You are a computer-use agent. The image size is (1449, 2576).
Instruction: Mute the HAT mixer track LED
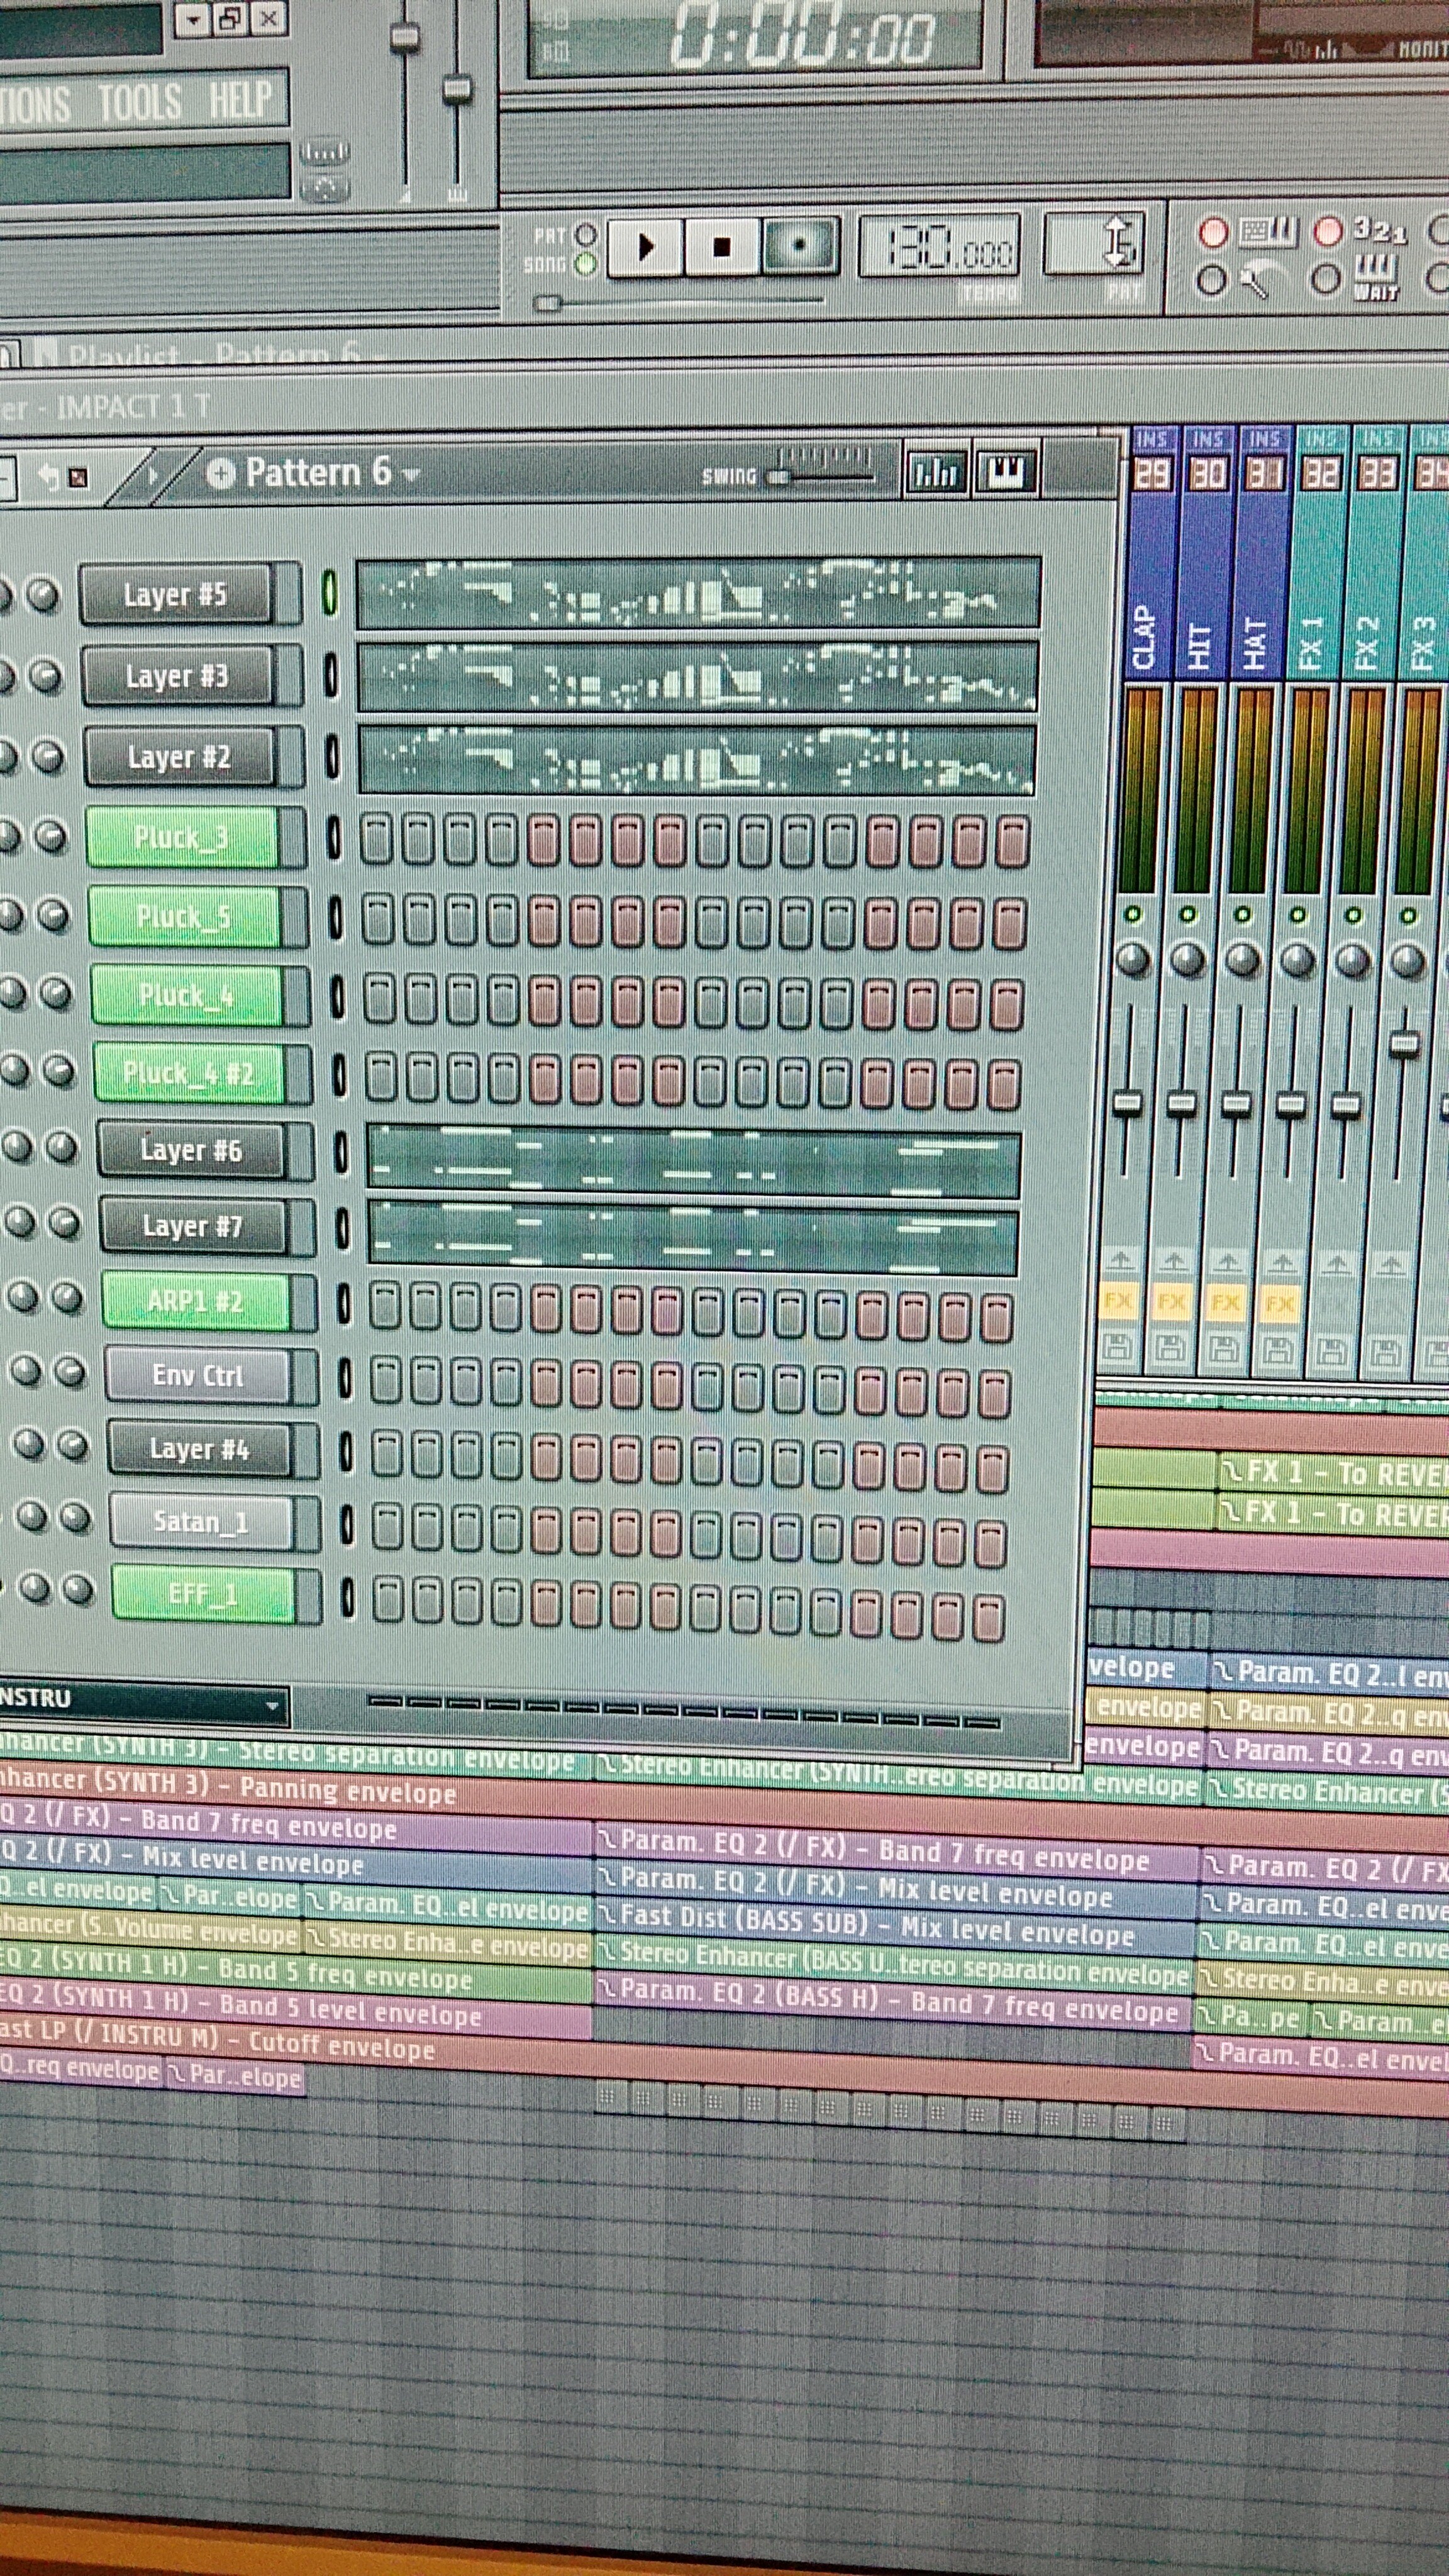tap(1242, 915)
